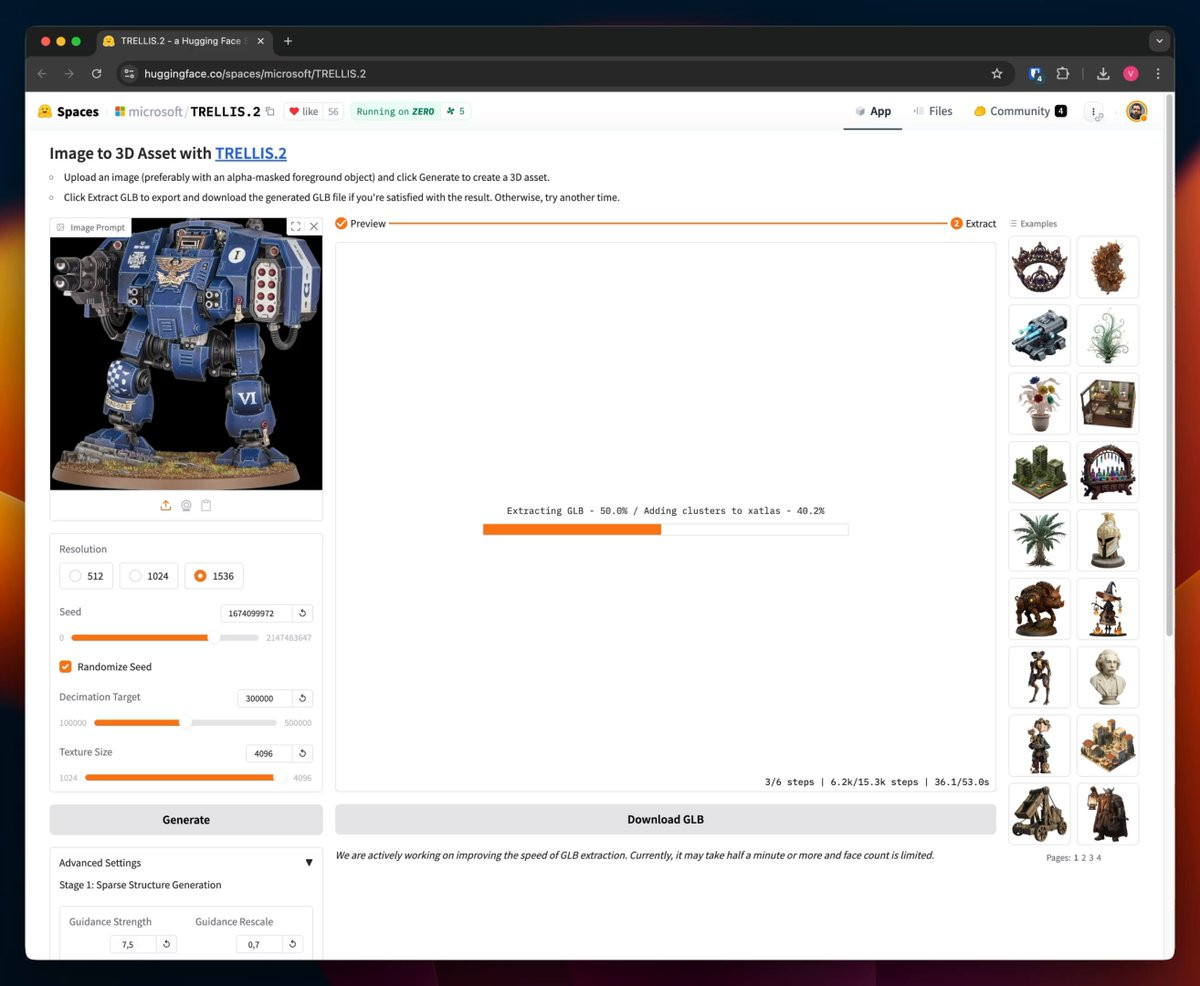1200x986 pixels.
Task: Select the sci-fi tank example thumbnail
Action: coord(1039,335)
